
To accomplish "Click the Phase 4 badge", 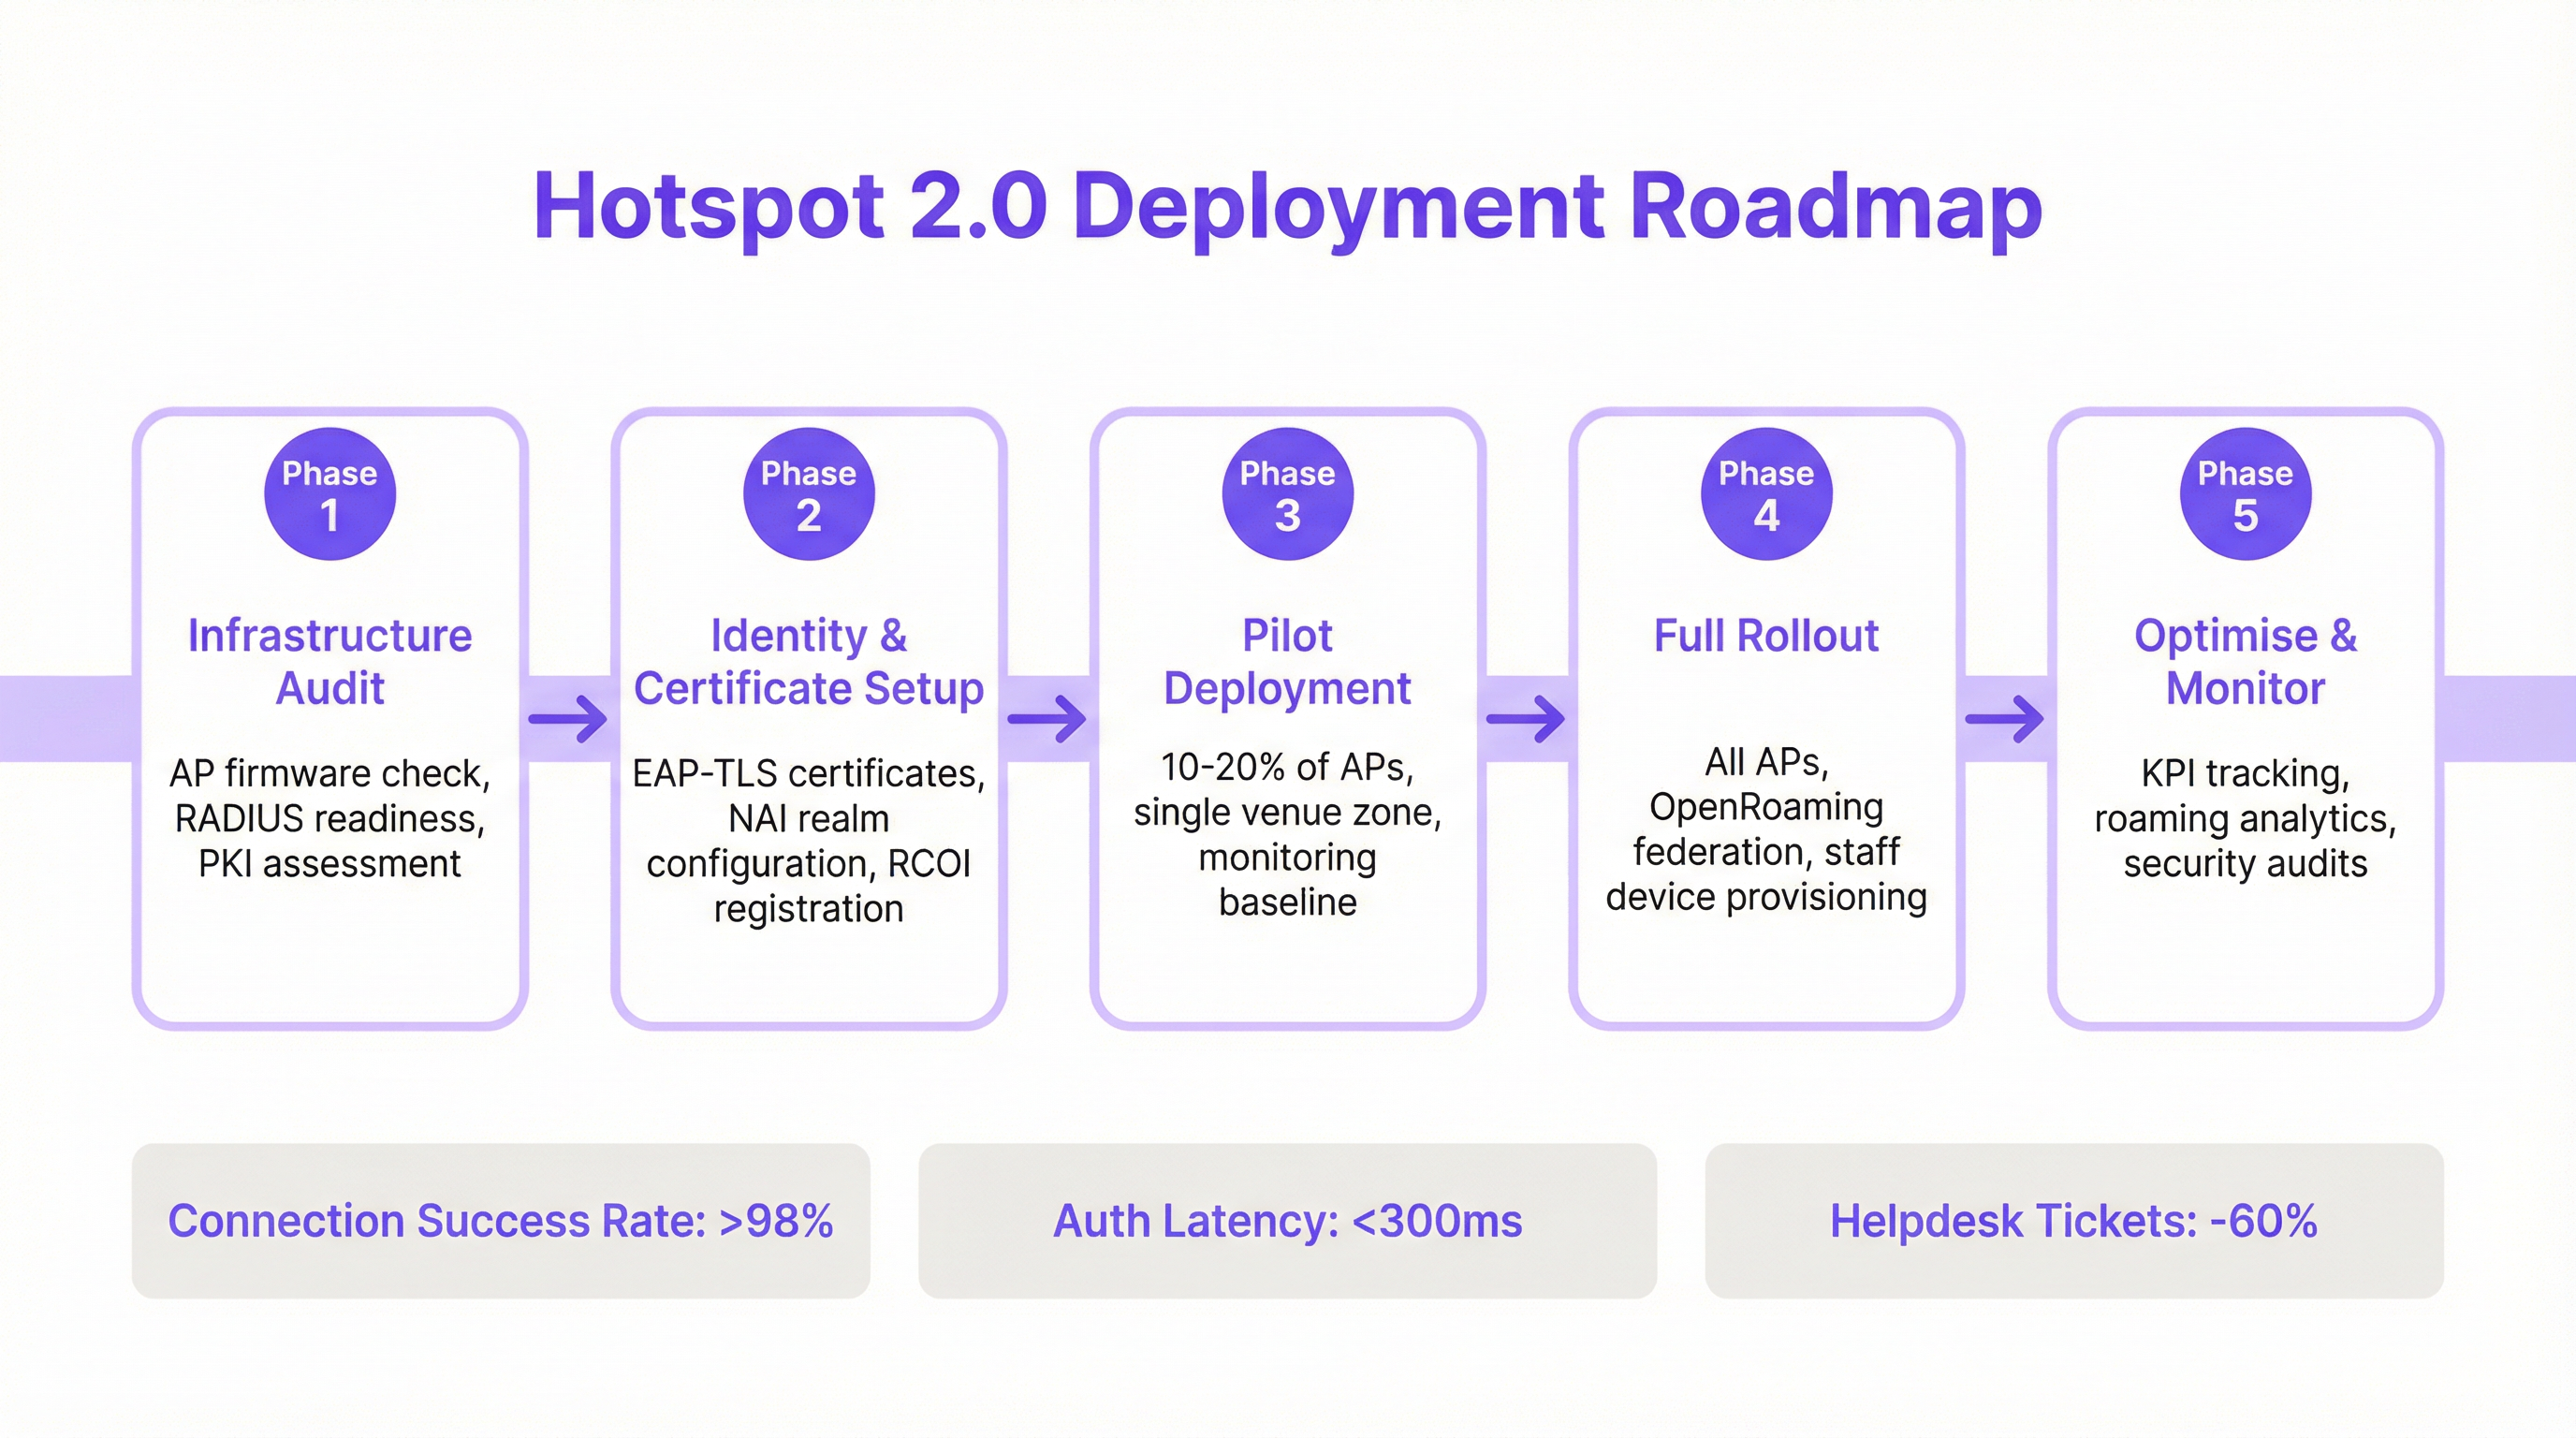I will click(x=1766, y=494).
